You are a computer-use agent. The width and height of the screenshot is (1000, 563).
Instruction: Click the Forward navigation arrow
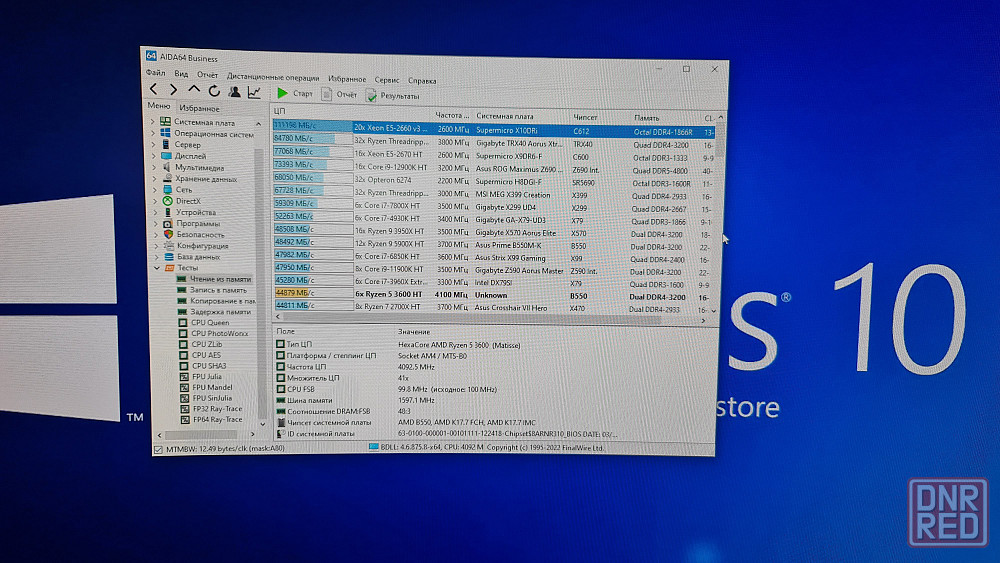173,90
